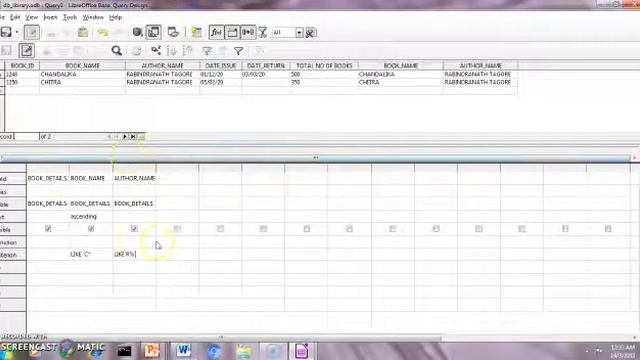Open BOOK_NAME Field cell dropdown
The width and height of the screenshot is (640, 360).
[91, 178]
